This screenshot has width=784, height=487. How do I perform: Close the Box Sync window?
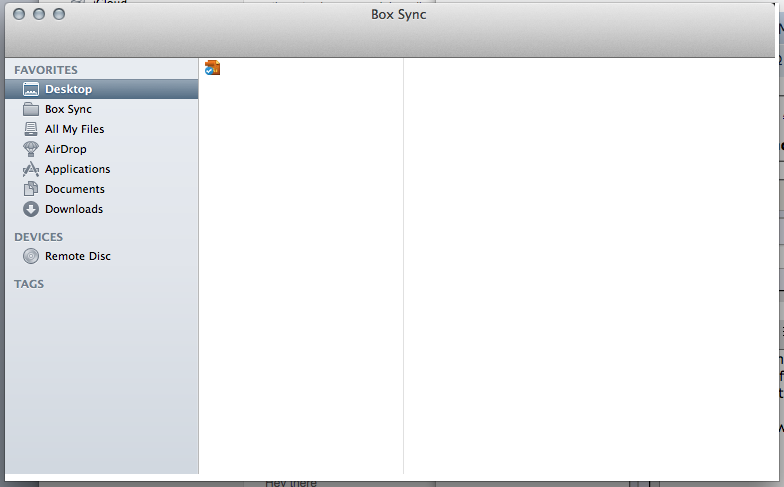(x=19, y=14)
